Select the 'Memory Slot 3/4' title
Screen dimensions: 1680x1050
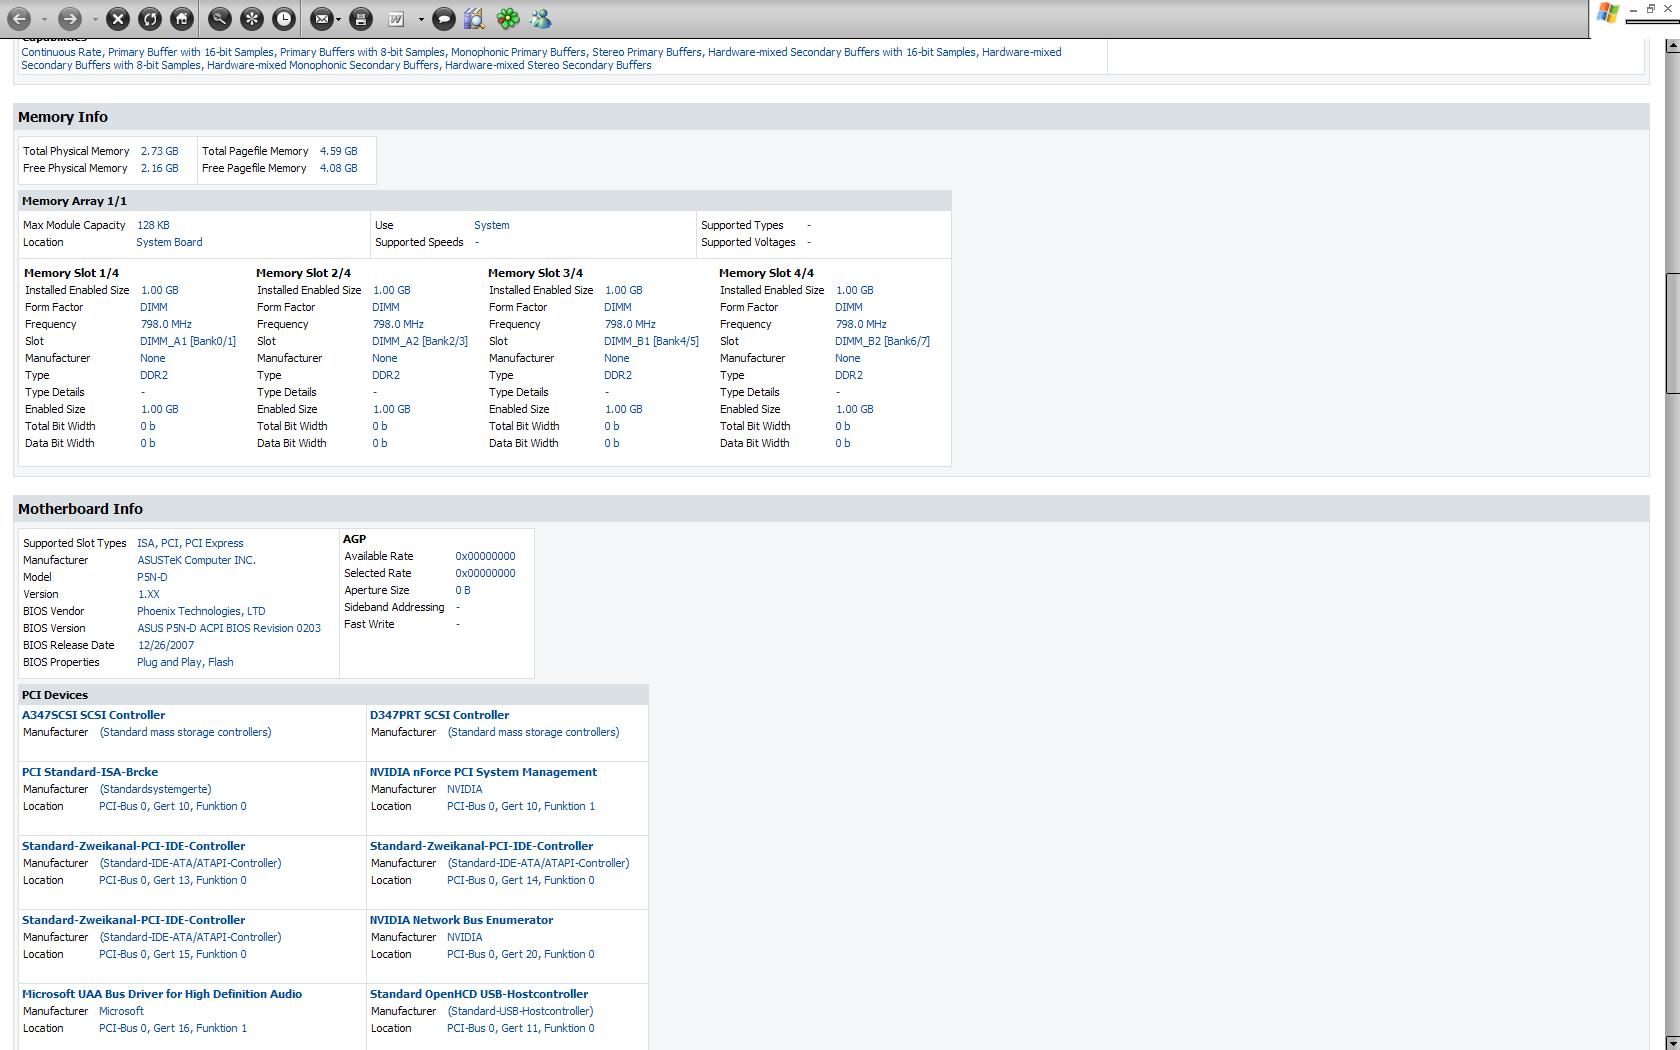pos(535,273)
